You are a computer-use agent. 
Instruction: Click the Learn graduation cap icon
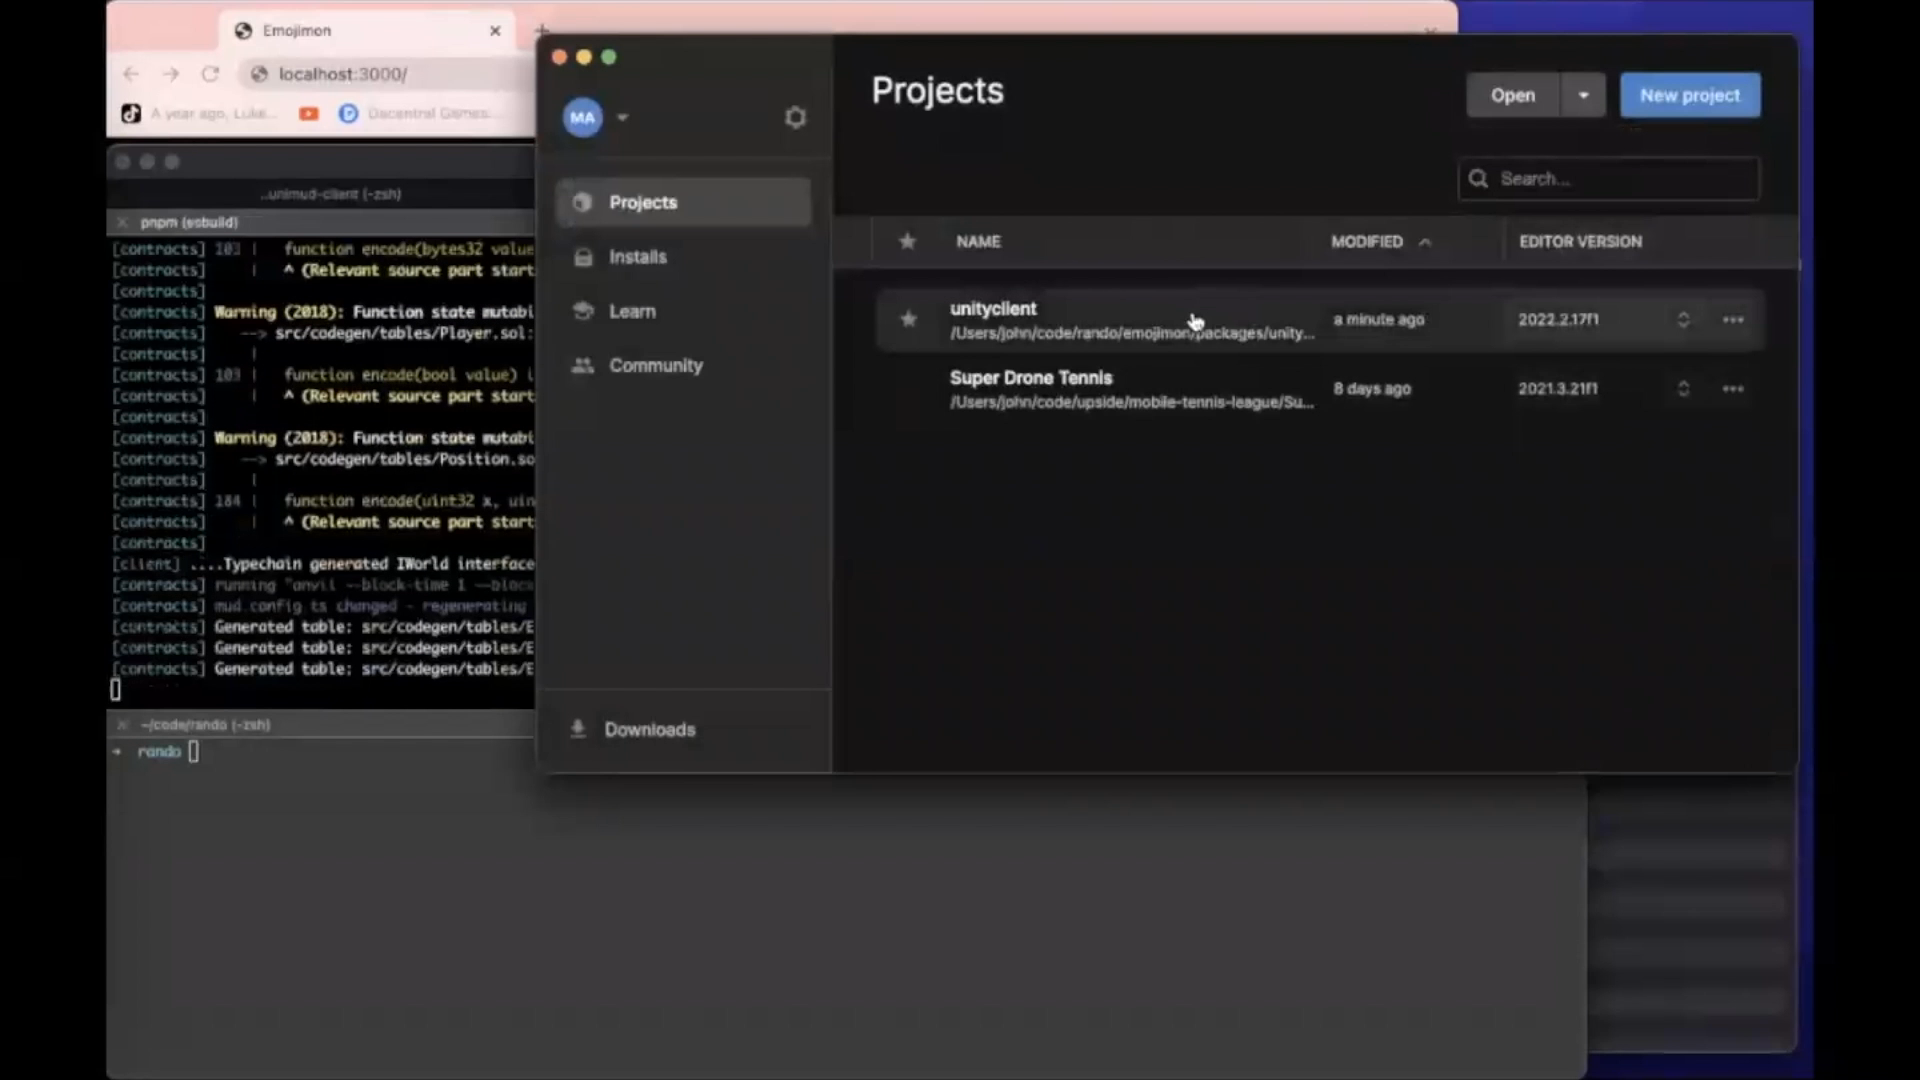pos(583,311)
